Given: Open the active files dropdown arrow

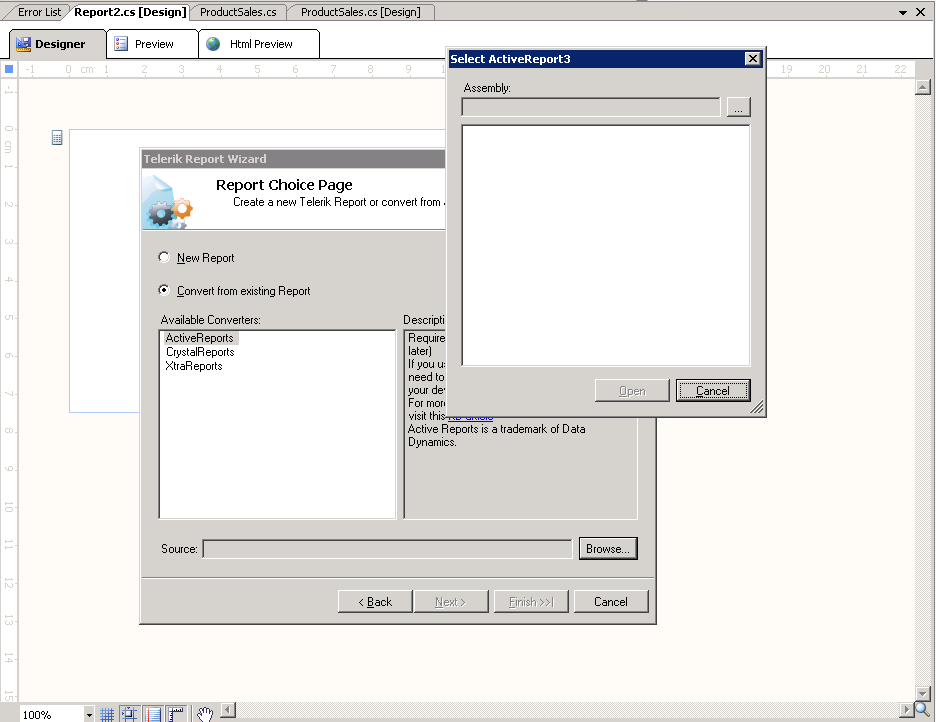Looking at the screenshot, I should [x=903, y=13].
